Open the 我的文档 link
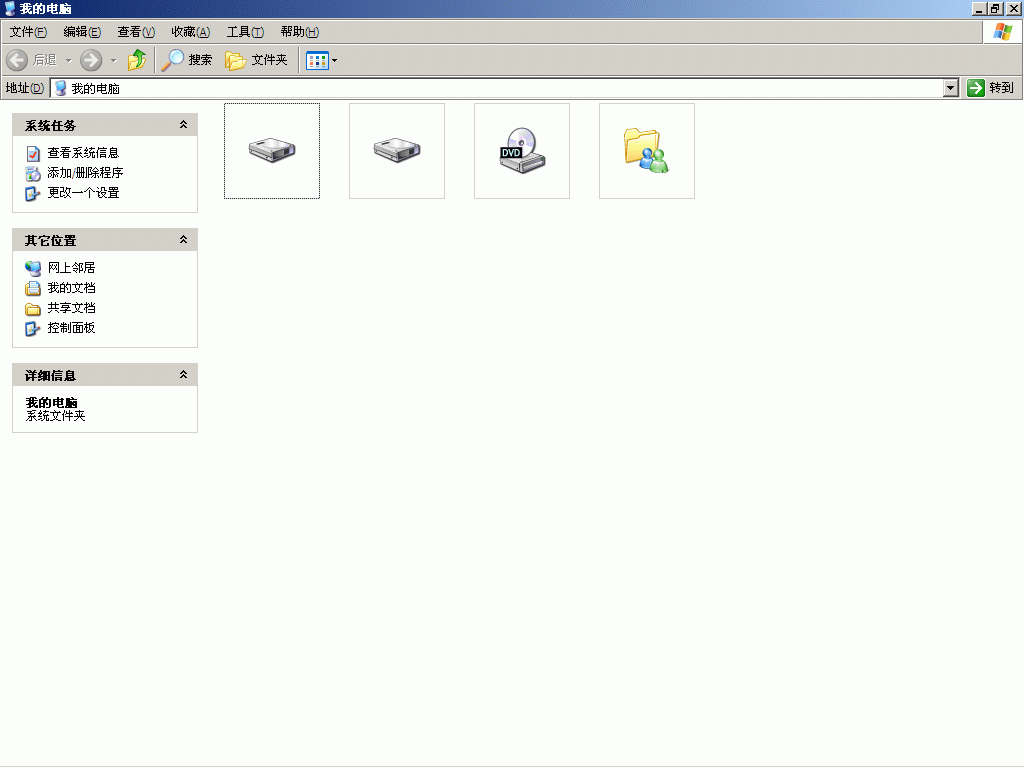The width and height of the screenshot is (1024, 768). [x=71, y=288]
